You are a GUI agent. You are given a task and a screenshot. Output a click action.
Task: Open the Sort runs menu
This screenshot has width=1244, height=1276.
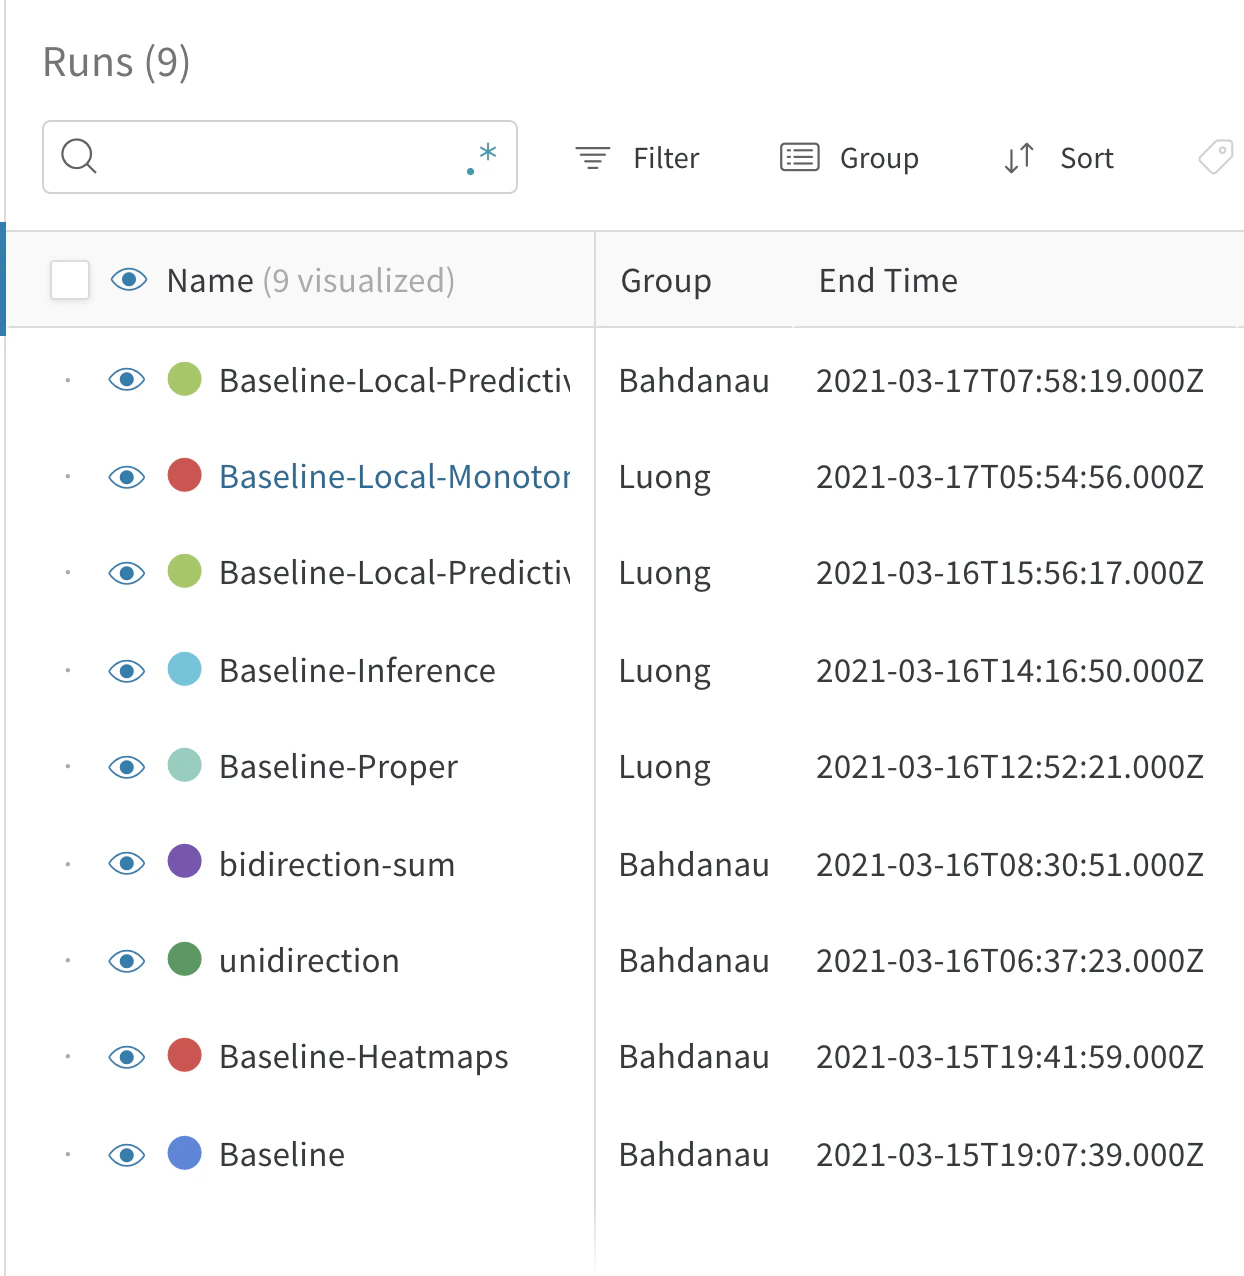click(x=1058, y=158)
